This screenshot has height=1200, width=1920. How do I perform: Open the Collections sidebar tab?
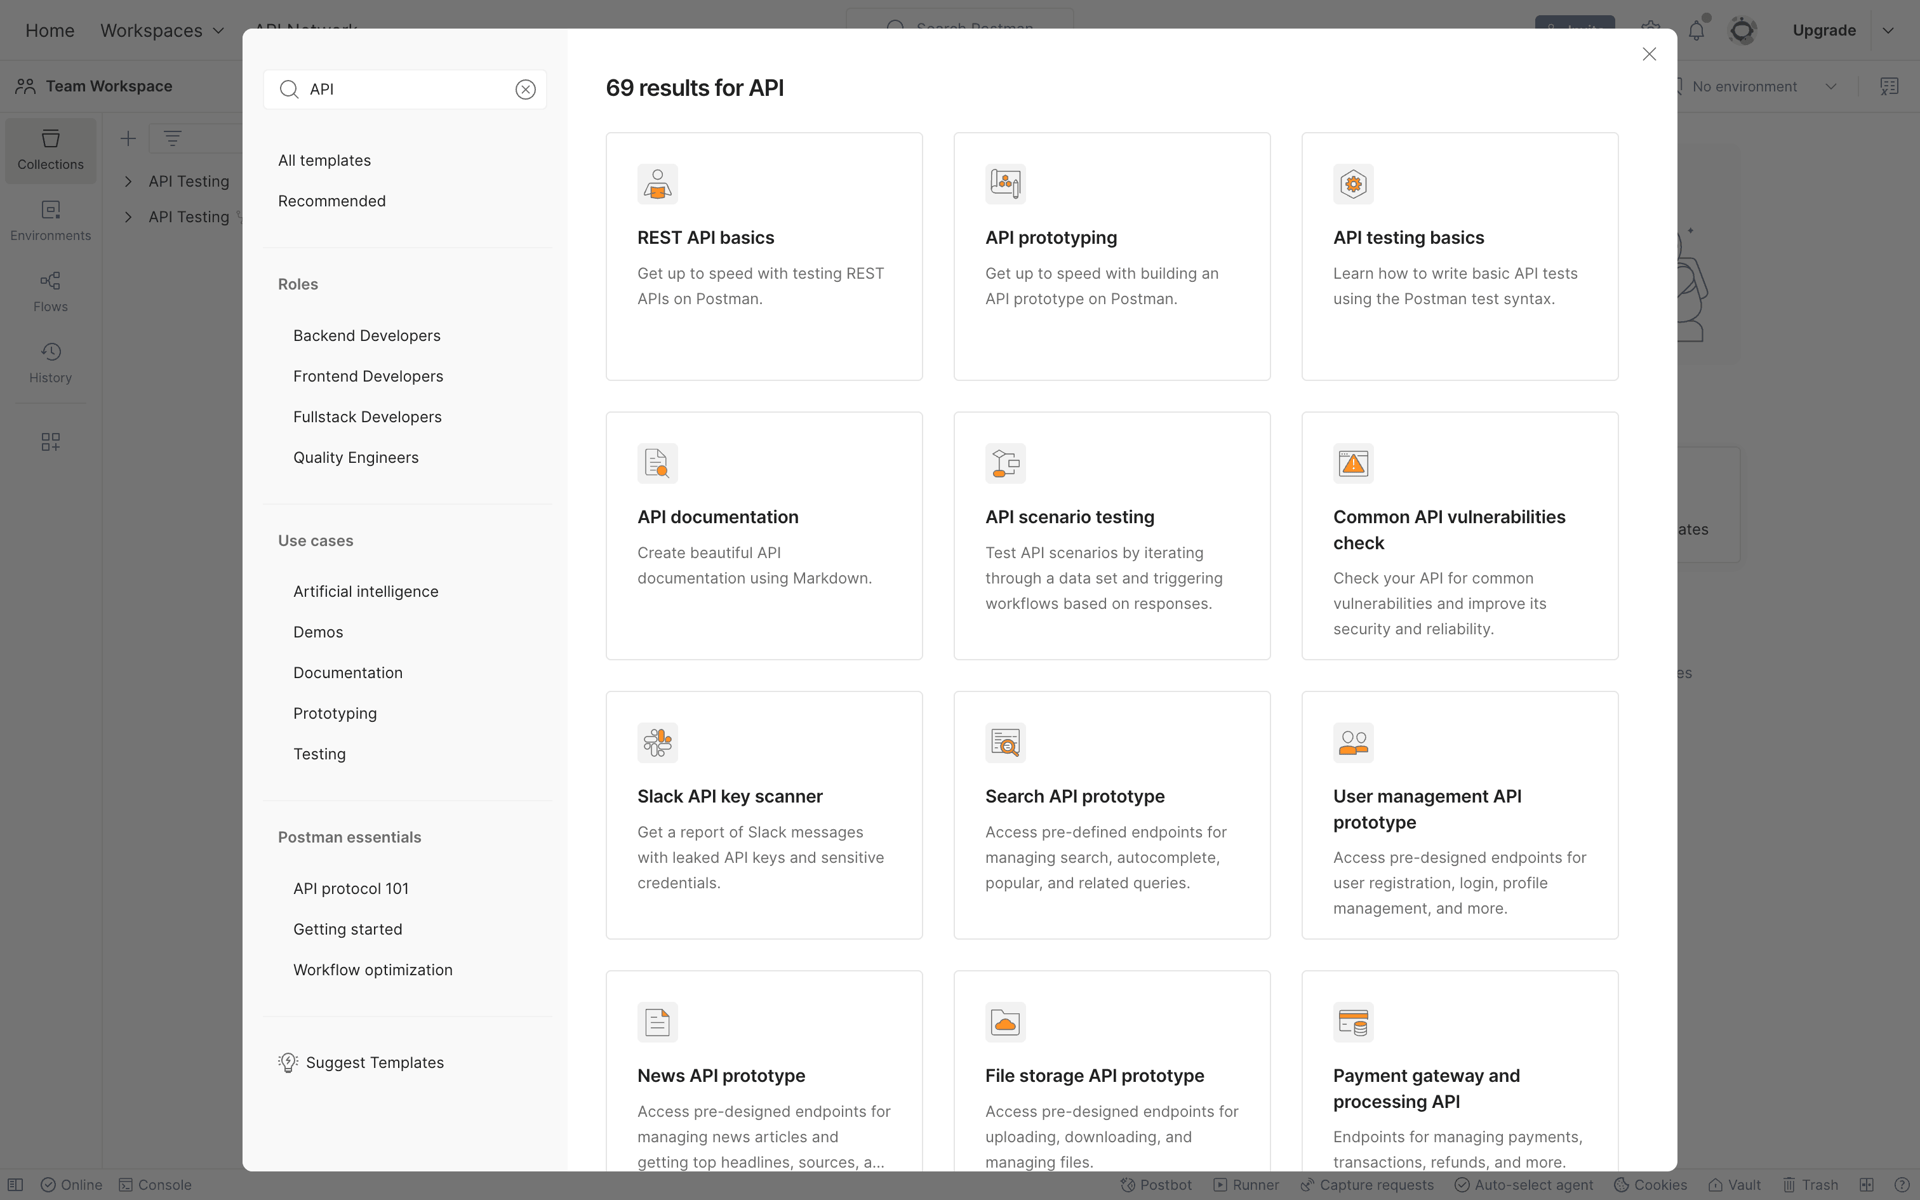(50, 150)
